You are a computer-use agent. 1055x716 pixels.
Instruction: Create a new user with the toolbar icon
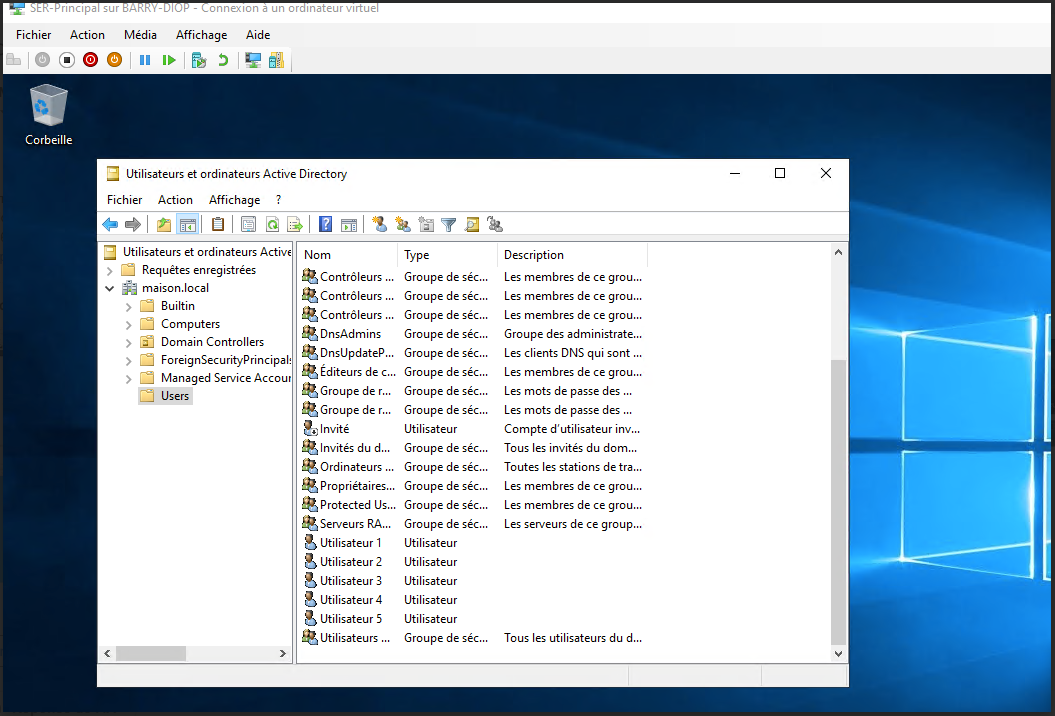pos(379,224)
